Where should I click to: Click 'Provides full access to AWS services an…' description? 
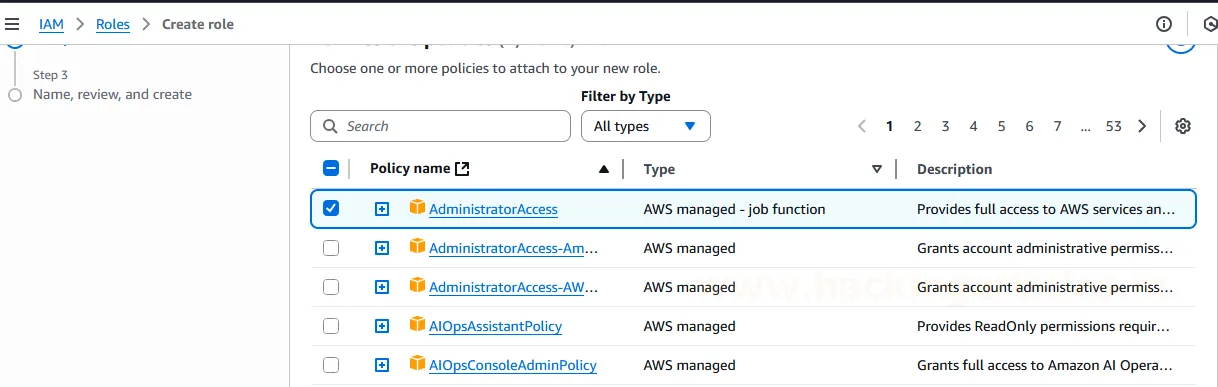pyautogui.click(x=1046, y=209)
